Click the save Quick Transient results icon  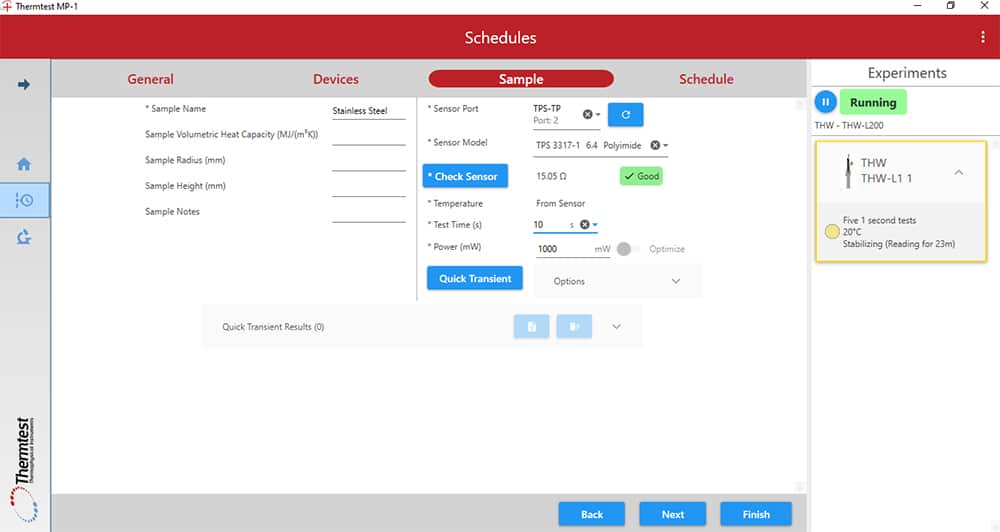pos(531,327)
